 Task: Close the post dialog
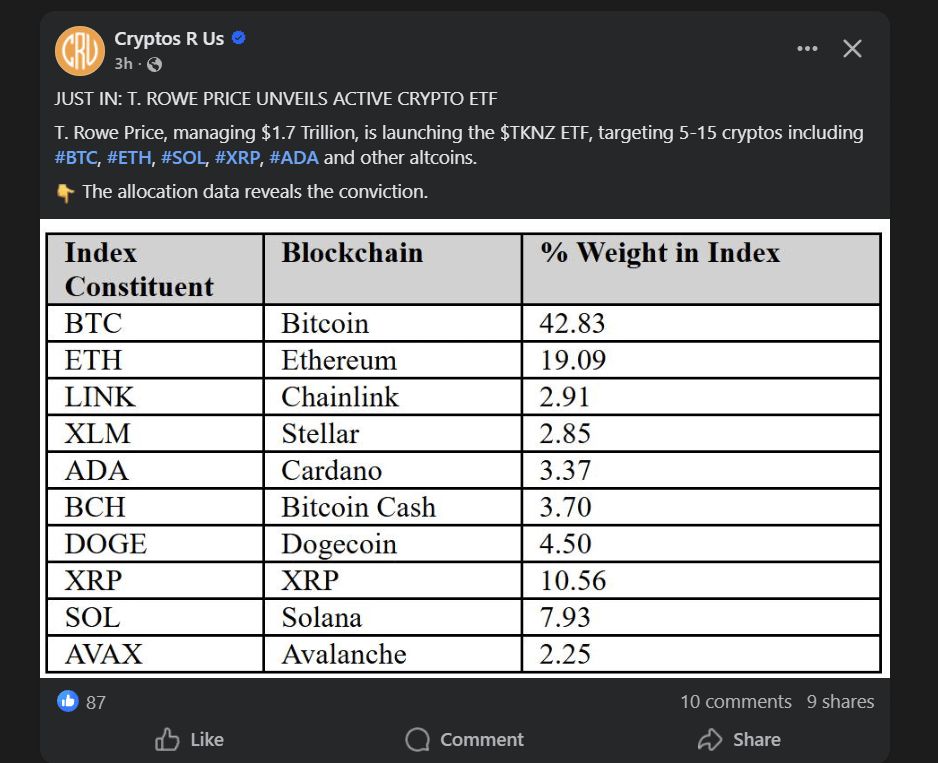pos(852,49)
